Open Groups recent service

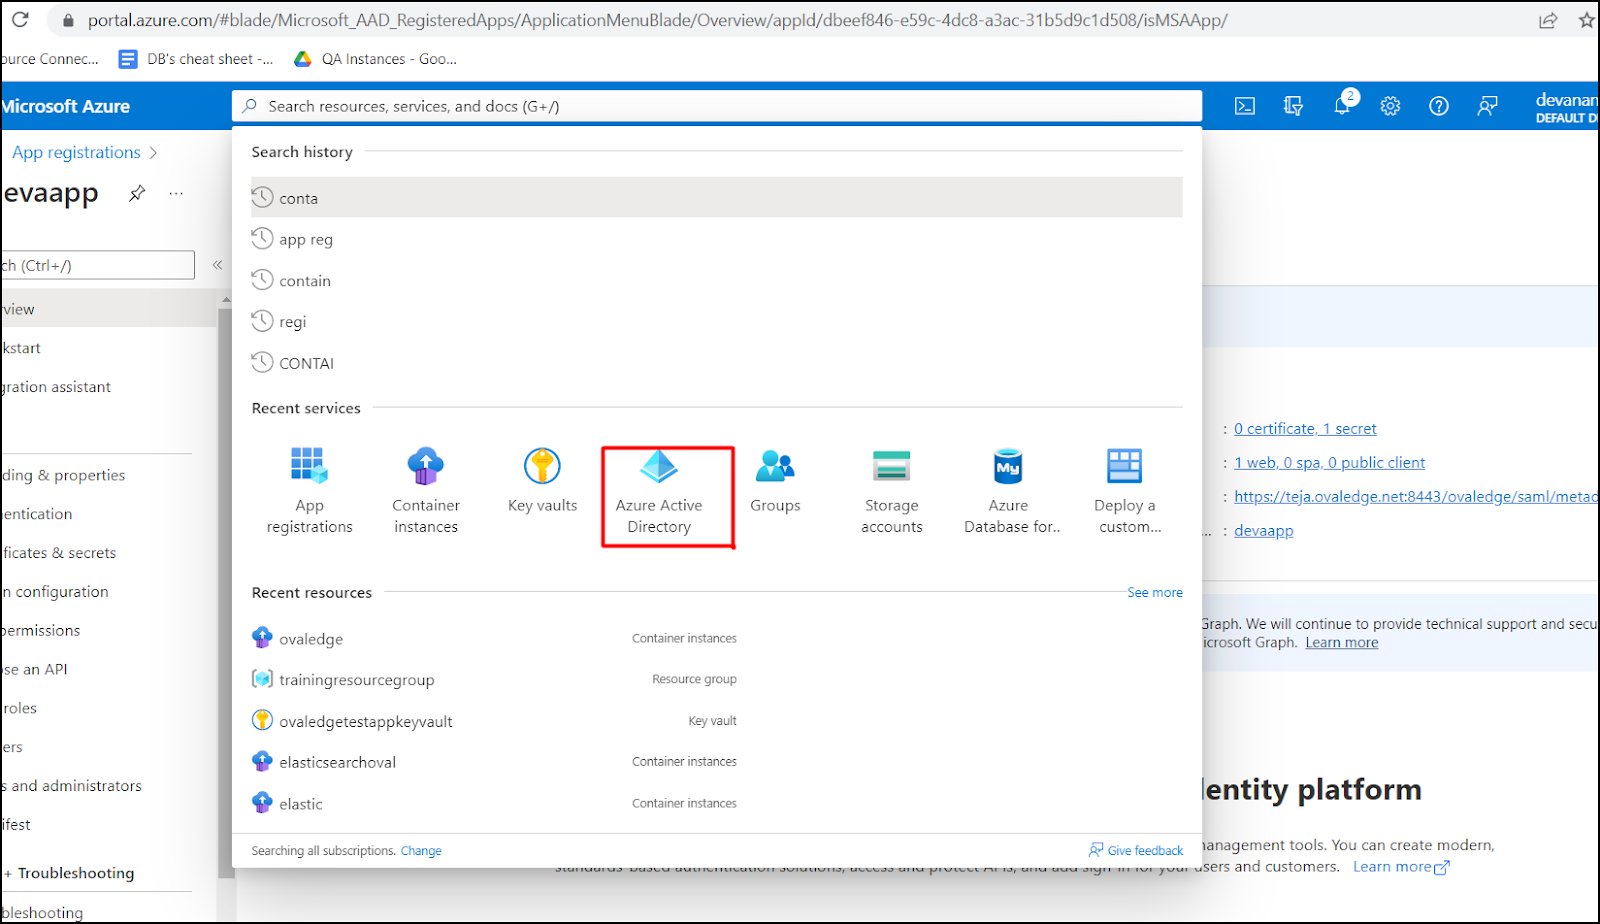click(775, 481)
